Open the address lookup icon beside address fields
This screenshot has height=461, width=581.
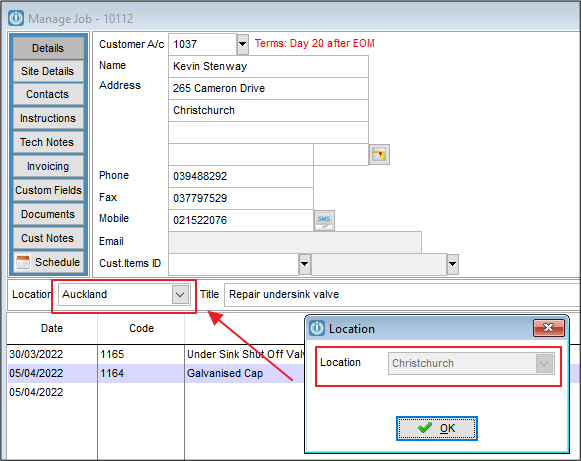[379, 154]
